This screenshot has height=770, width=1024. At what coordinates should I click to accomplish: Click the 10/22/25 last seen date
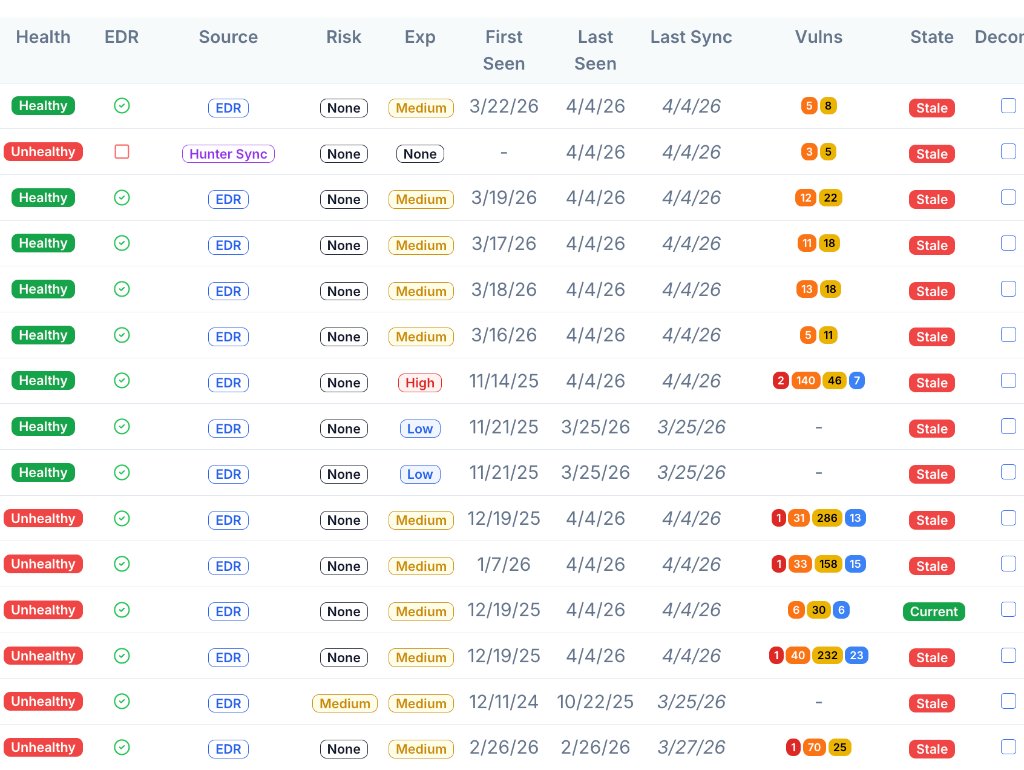click(x=595, y=701)
